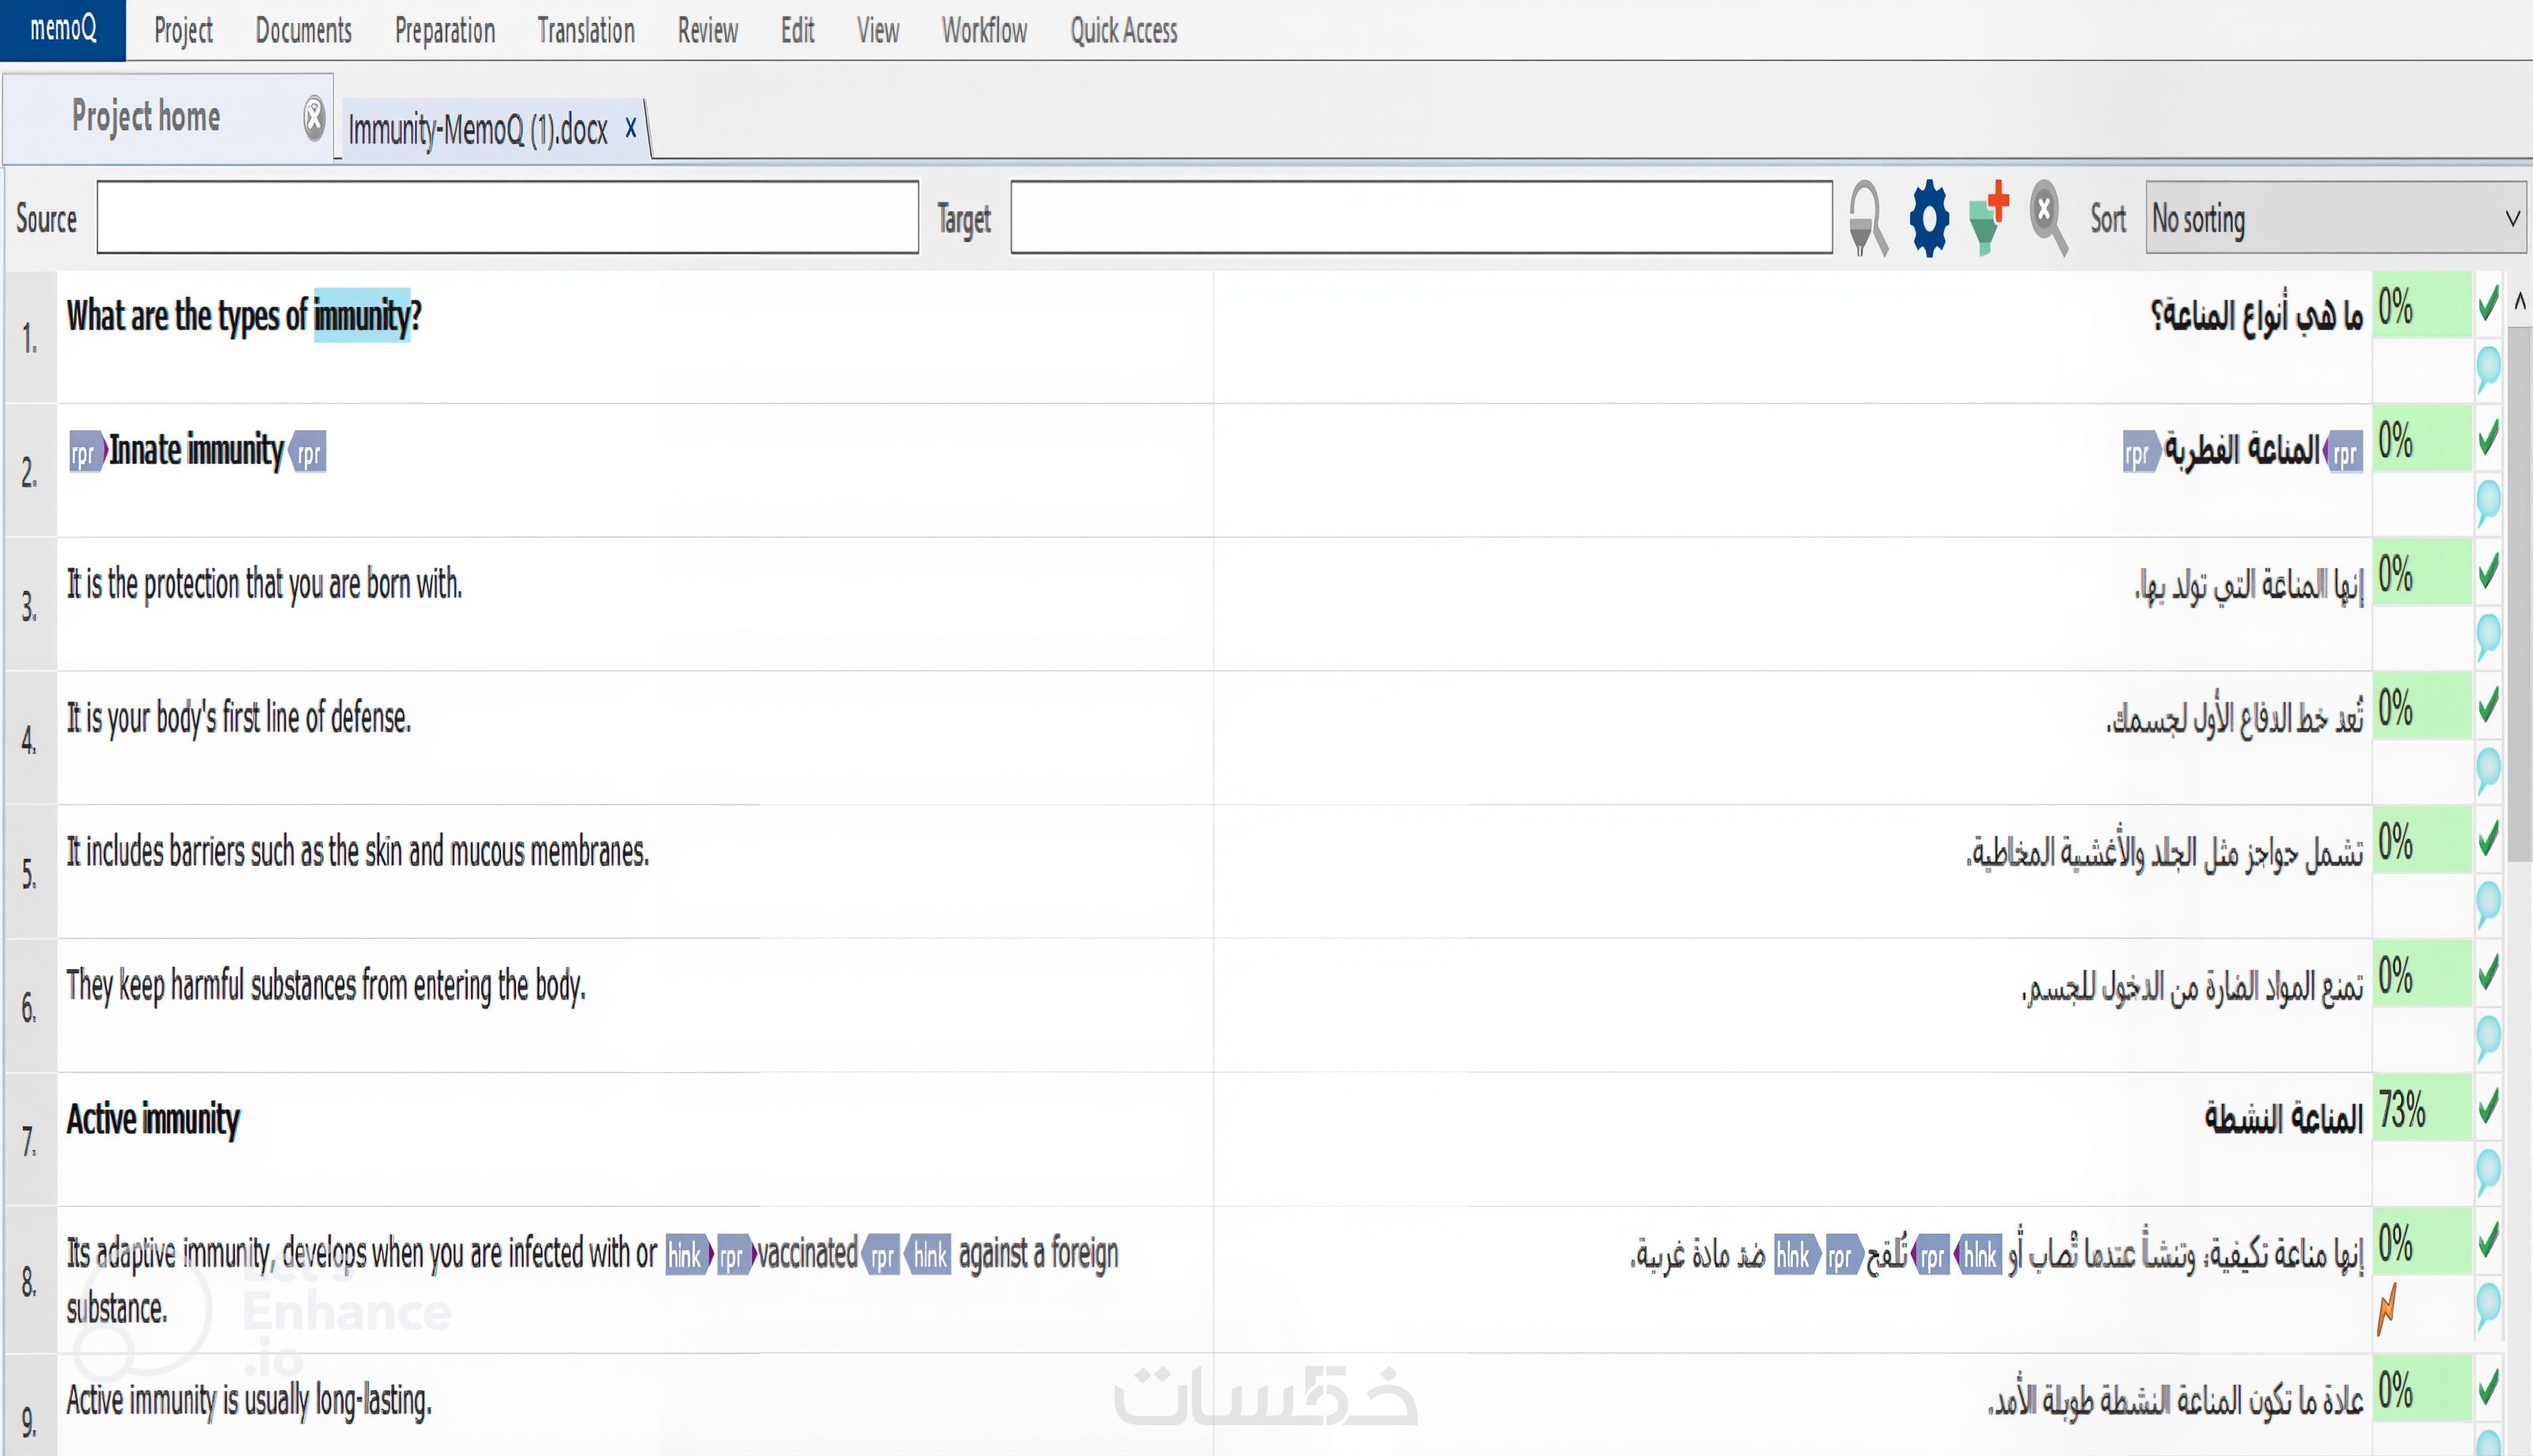Toggle the confirmed checkmark on row 7
Image resolution: width=2533 pixels, height=1456 pixels.
[2488, 1106]
